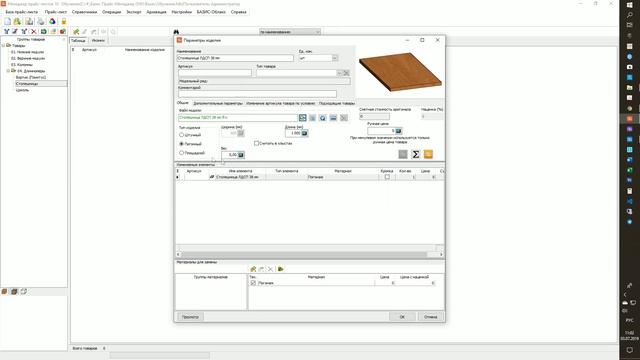The image size is (640, 360).
Task: Open the Справка menu
Action: (238, 12)
